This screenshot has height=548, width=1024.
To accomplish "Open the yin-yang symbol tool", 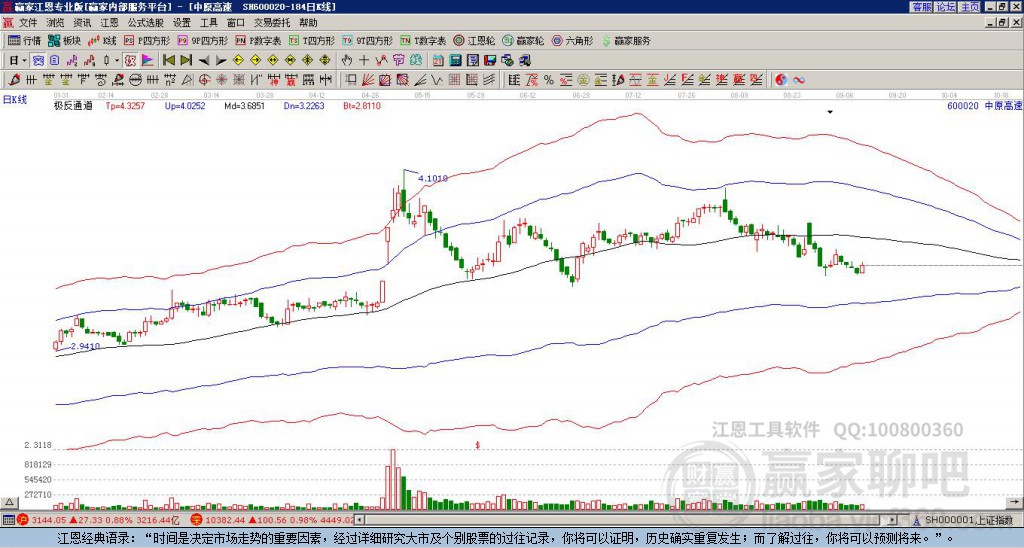I will (x=781, y=80).
